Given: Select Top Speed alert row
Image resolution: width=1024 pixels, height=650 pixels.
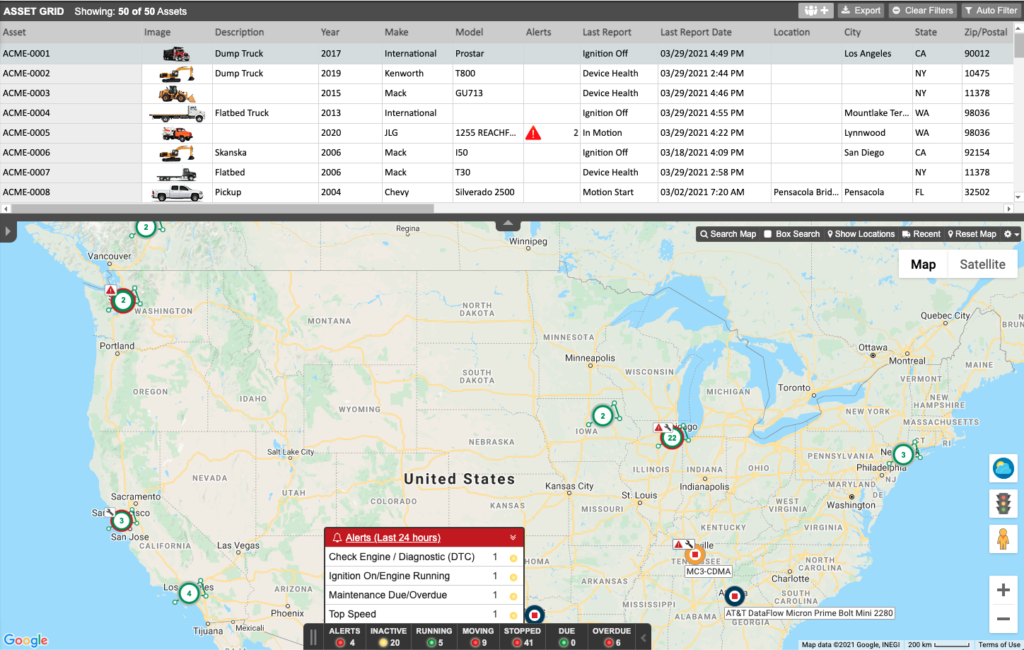Looking at the screenshot, I should point(424,614).
